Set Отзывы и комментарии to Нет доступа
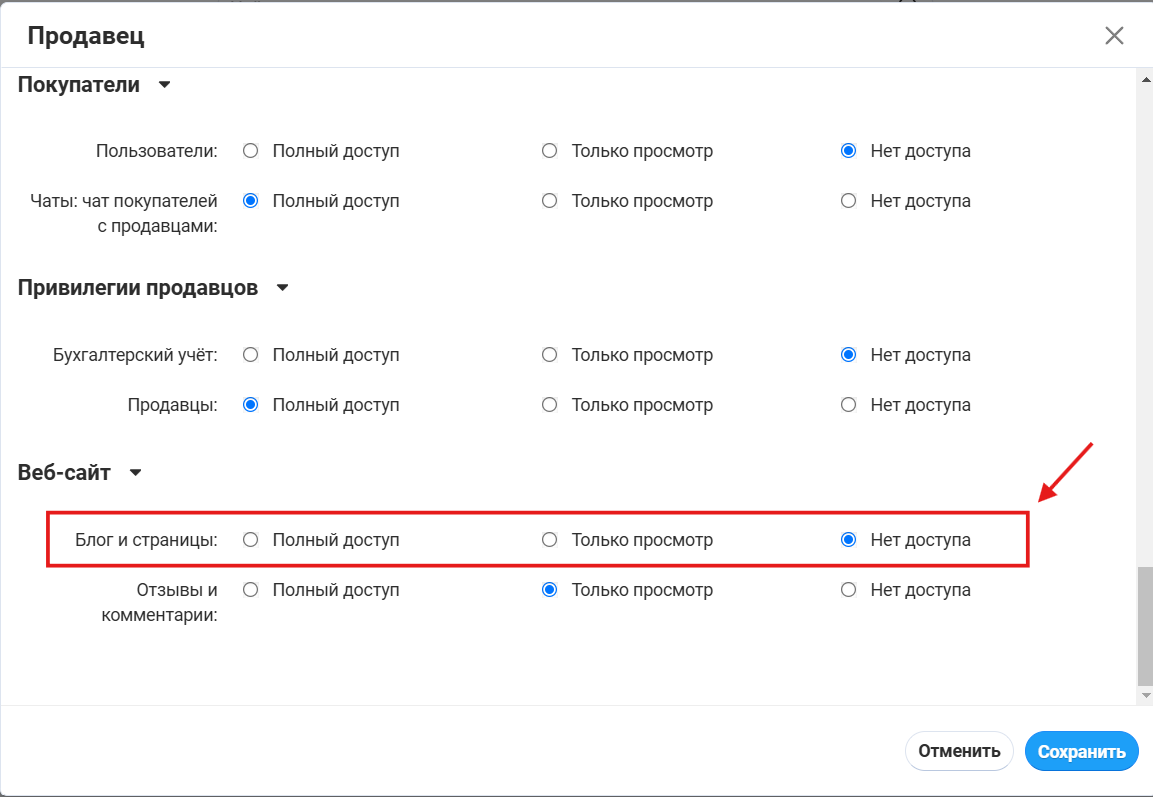Viewport: 1153px width, 797px height. pos(849,590)
